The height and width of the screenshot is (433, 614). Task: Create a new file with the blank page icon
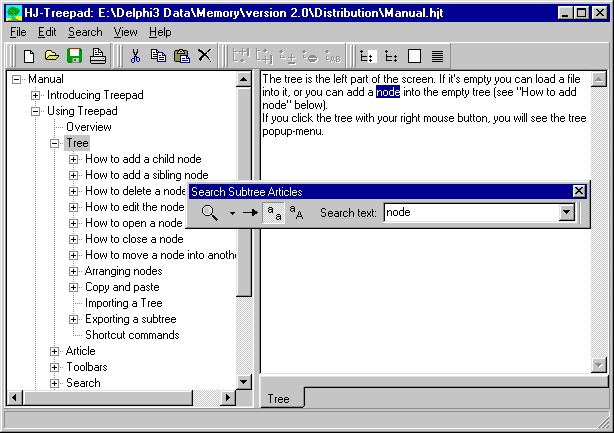tap(29, 56)
